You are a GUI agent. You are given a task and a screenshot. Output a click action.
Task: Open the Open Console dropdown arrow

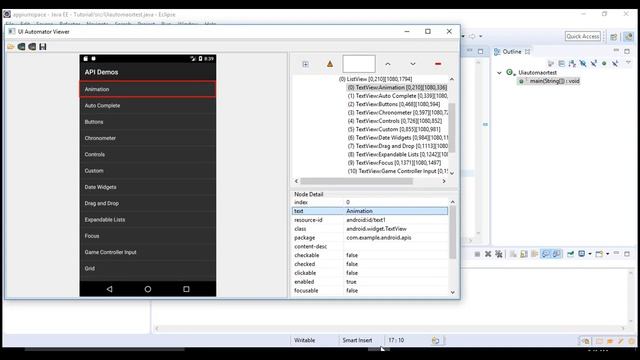607,254
